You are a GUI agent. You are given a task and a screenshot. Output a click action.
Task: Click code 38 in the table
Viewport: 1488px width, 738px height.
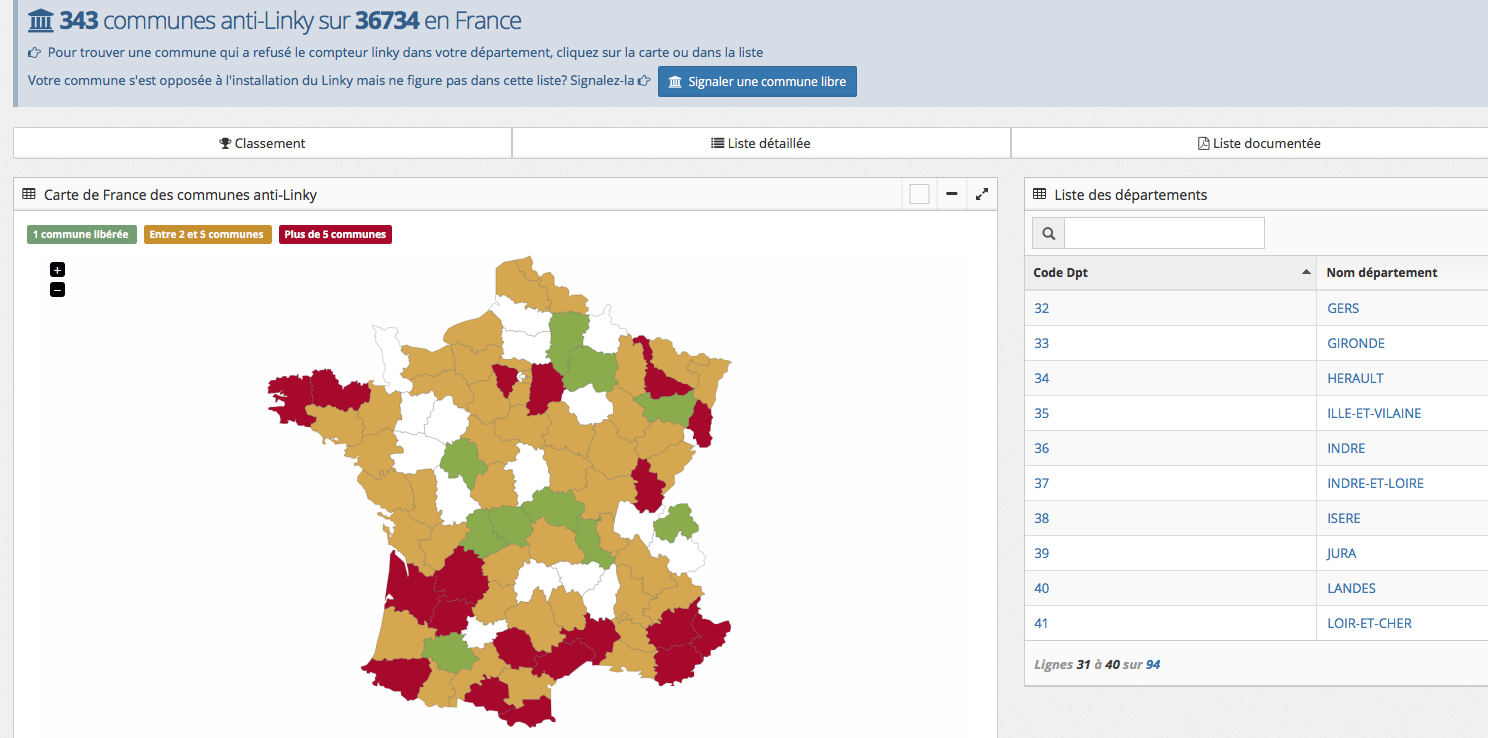pyautogui.click(x=1042, y=518)
